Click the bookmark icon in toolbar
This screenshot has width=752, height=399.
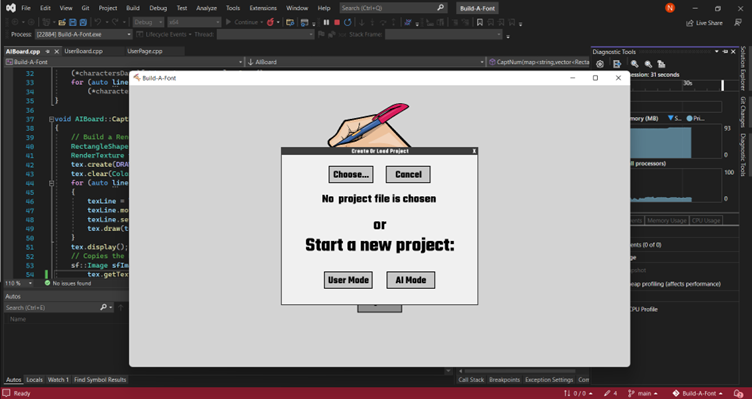[x=480, y=22]
